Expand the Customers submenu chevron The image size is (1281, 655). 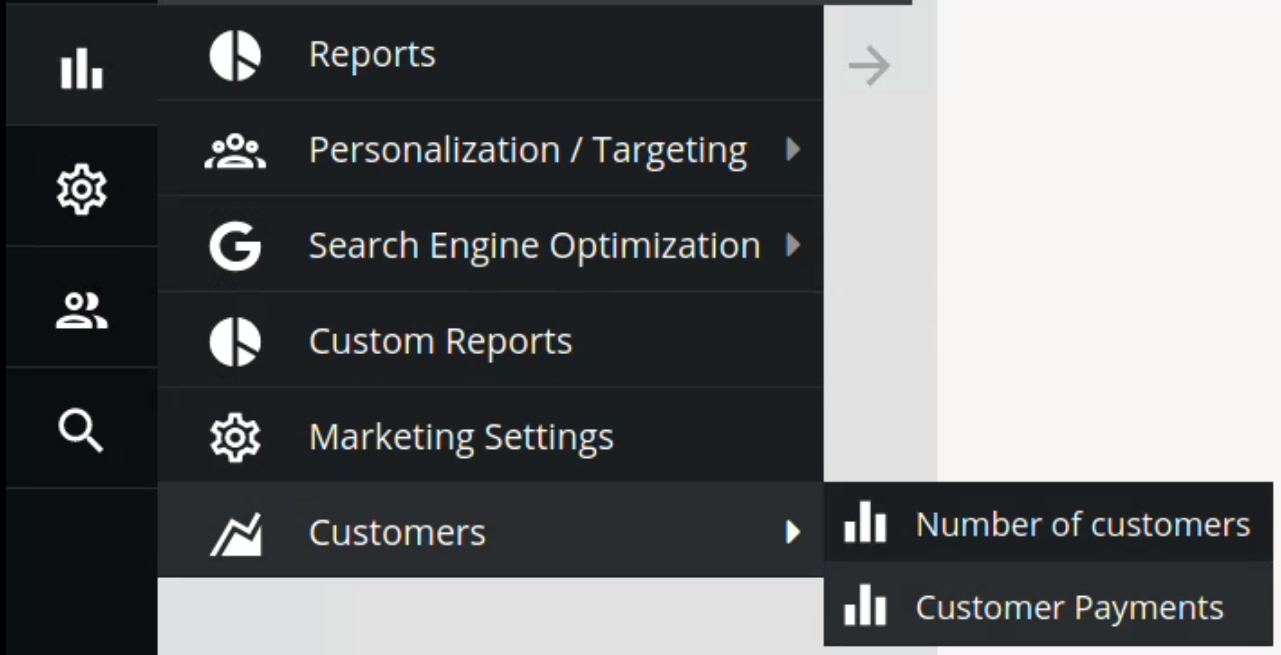click(x=793, y=532)
